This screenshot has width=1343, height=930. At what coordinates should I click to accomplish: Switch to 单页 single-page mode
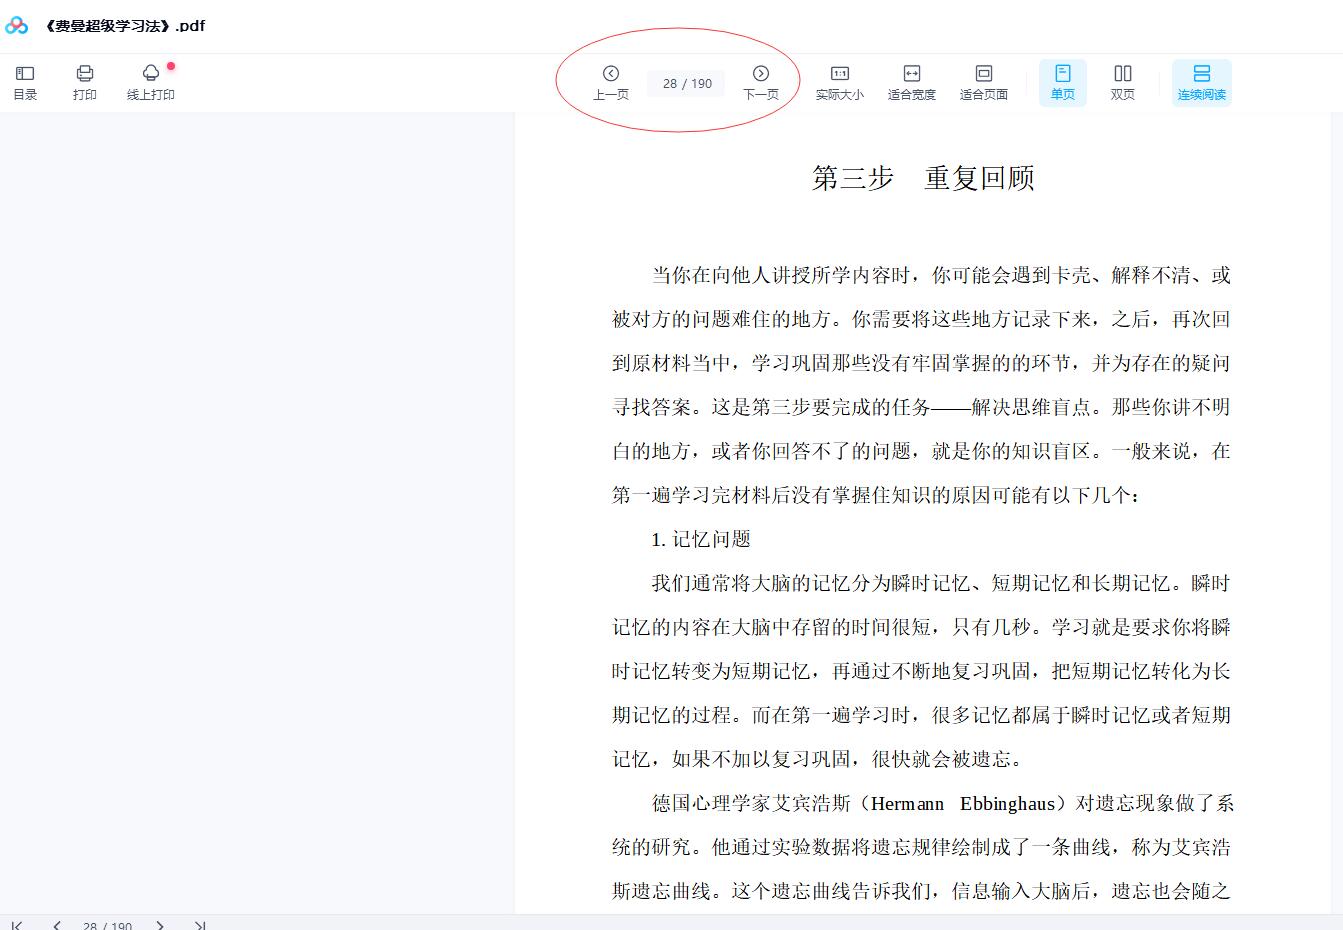point(1062,82)
